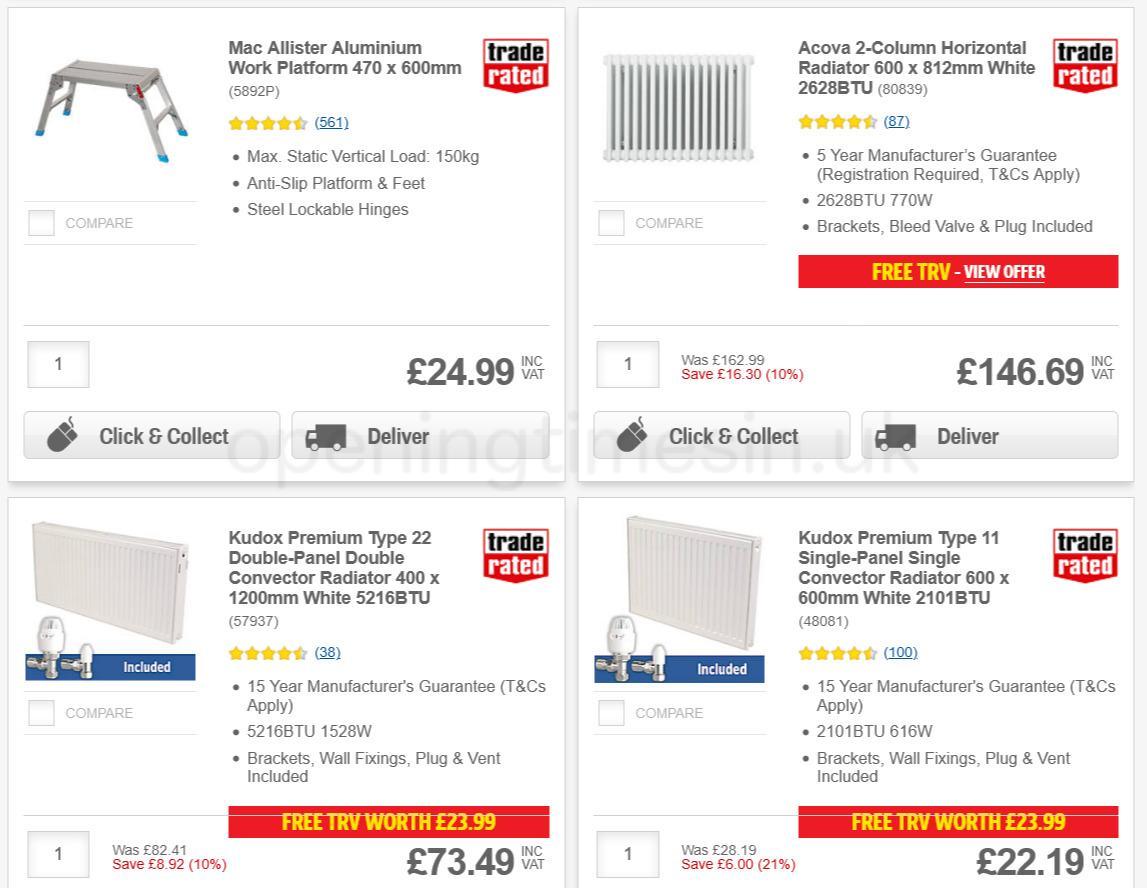This screenshot has width=1147, height=888.
Task: Open the 38 reviews for Kudox Type 22
Action: coord(327,652)
